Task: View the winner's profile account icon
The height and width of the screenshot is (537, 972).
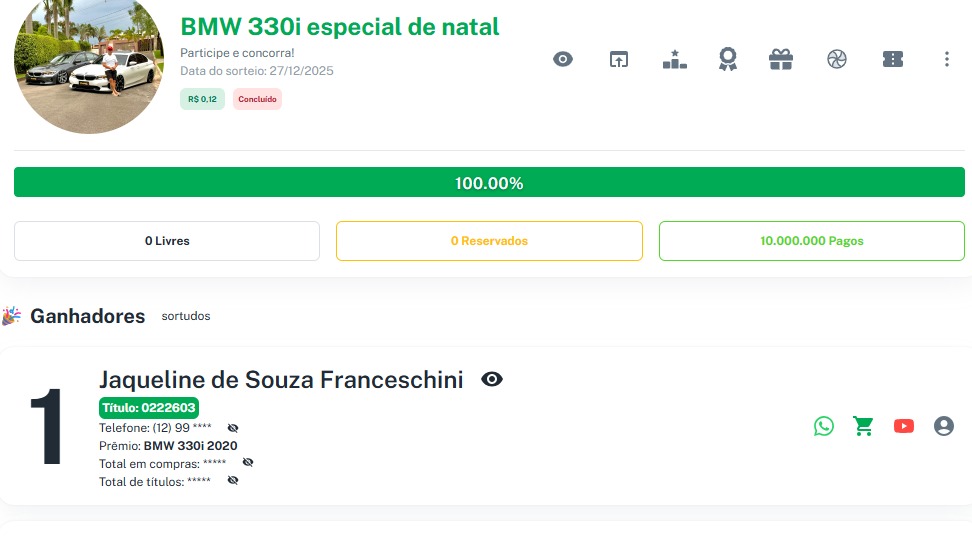Action: pyautogui.click(x=944, y=426)
